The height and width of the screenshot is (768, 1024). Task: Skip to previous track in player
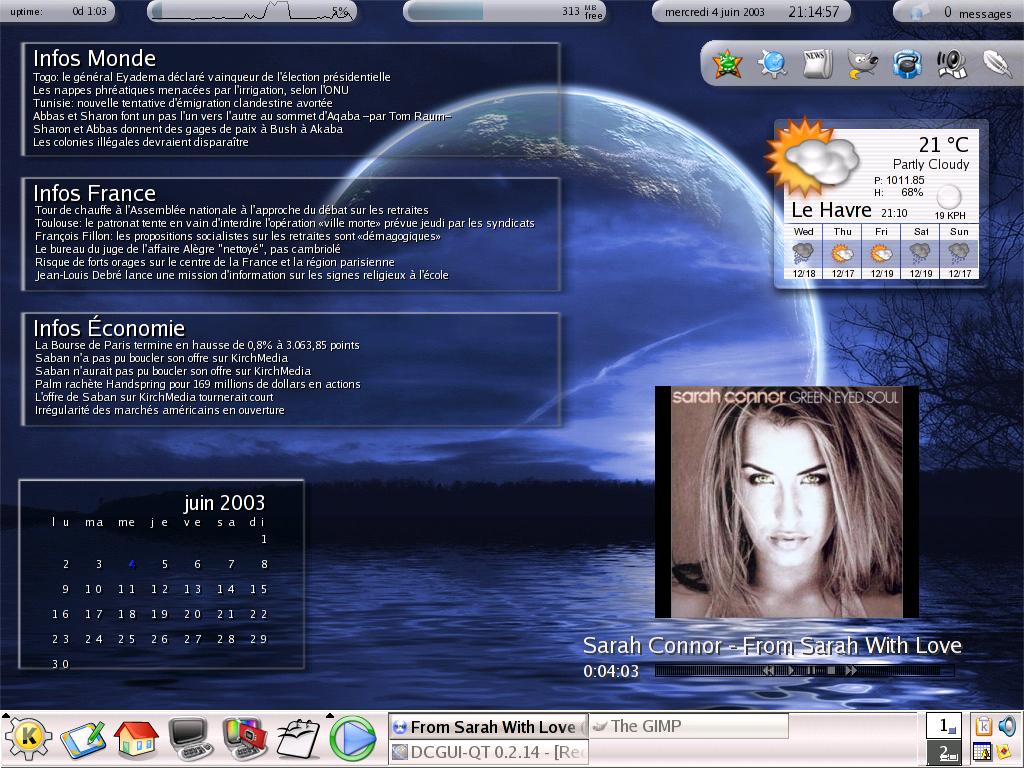pyautogui.click(x=769, y=671)
